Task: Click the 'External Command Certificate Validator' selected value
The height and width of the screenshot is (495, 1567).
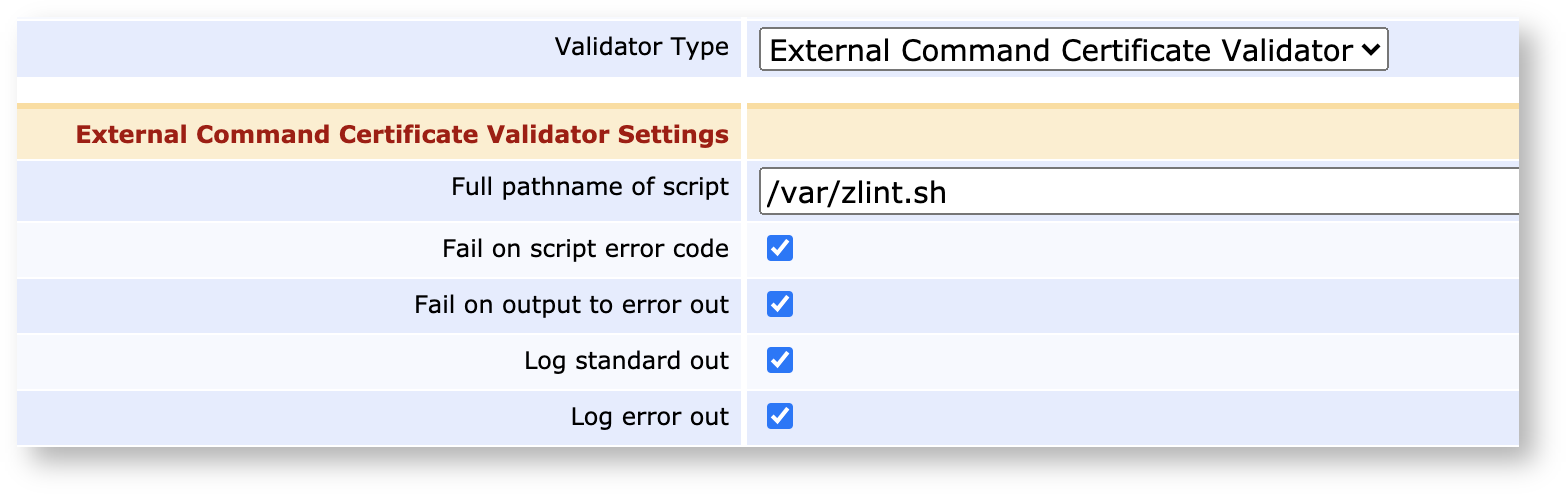Action: coord(1060,50)
